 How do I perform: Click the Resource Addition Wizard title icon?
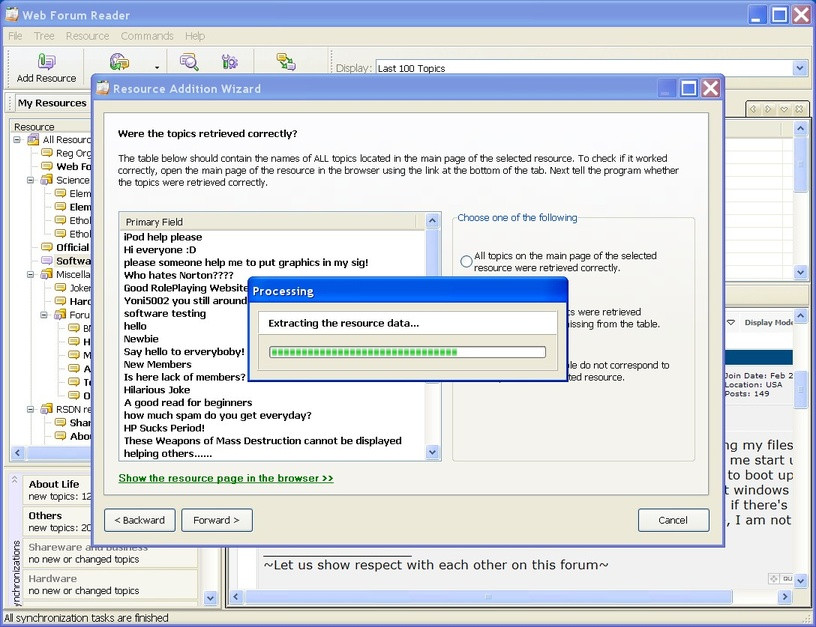[x=103, y=88]
